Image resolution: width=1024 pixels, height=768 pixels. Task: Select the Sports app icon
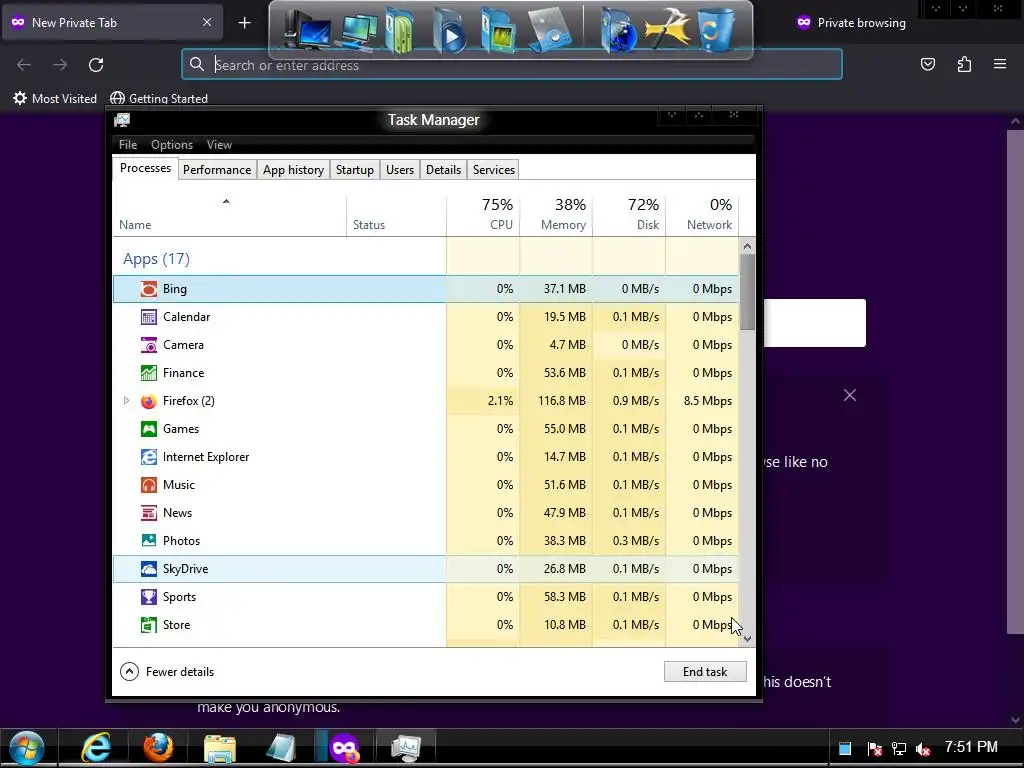[x=149, y=597]
